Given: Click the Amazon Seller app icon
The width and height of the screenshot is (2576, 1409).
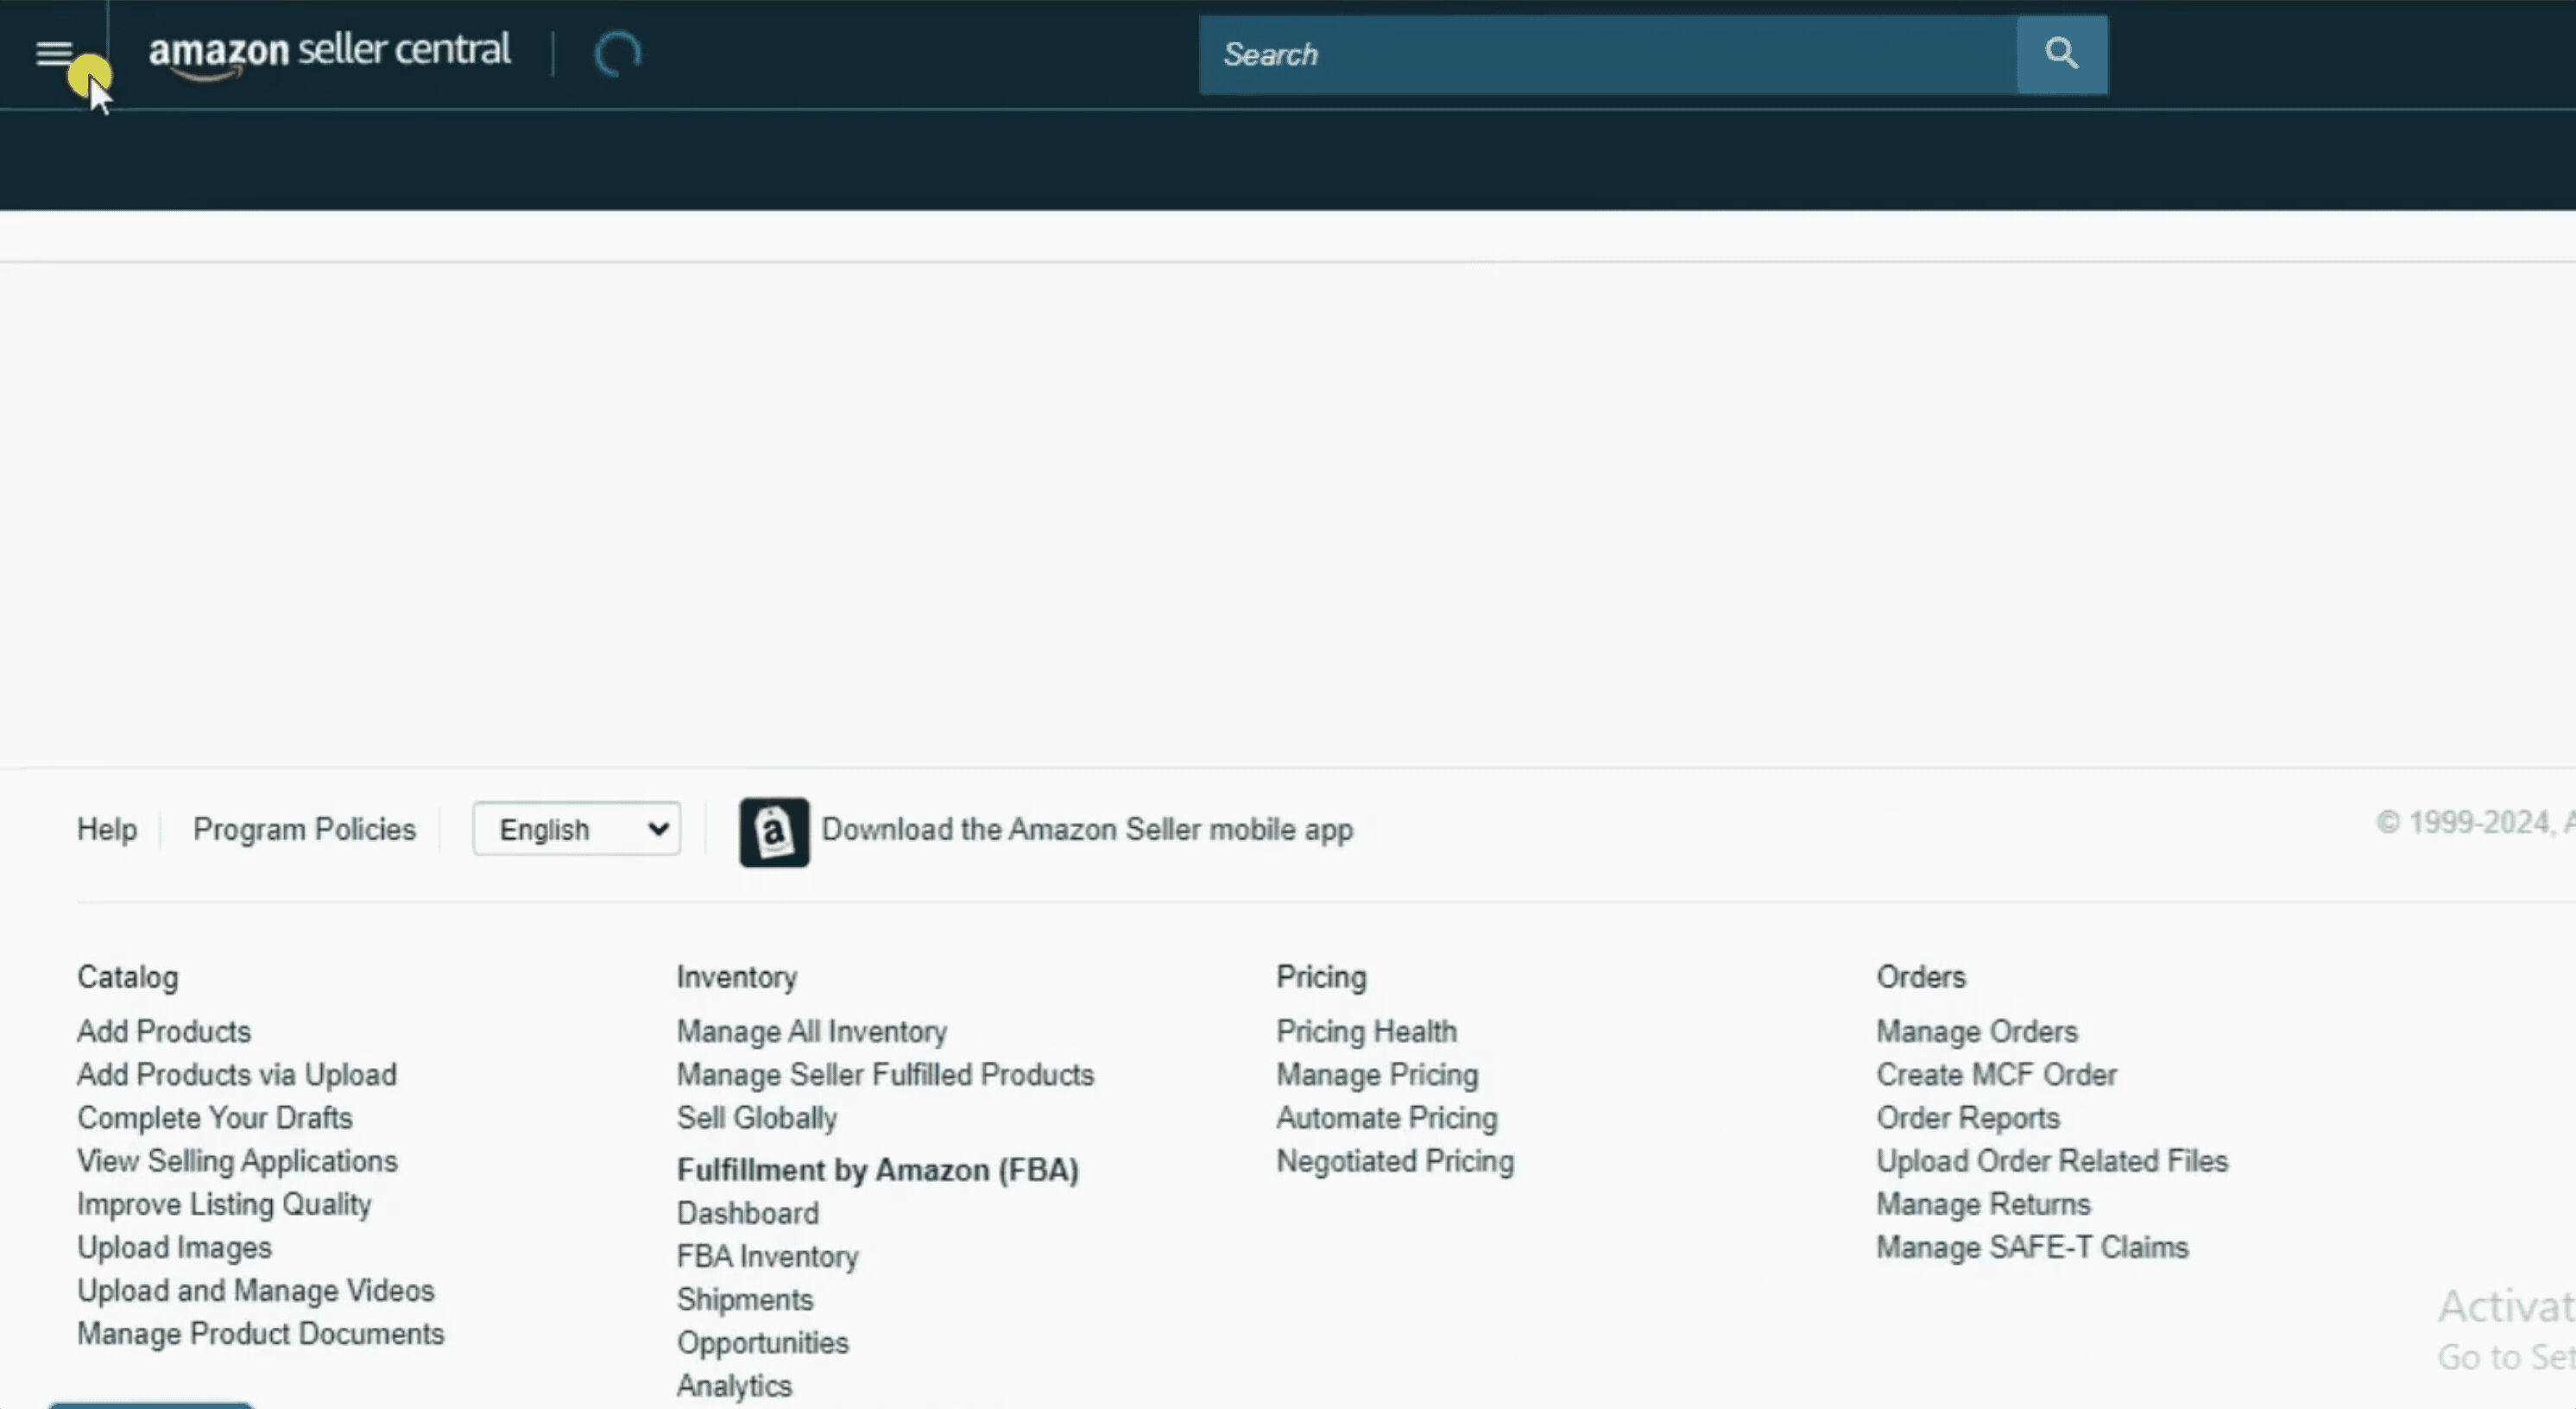Looking at the screenshot, I should 774,831.
